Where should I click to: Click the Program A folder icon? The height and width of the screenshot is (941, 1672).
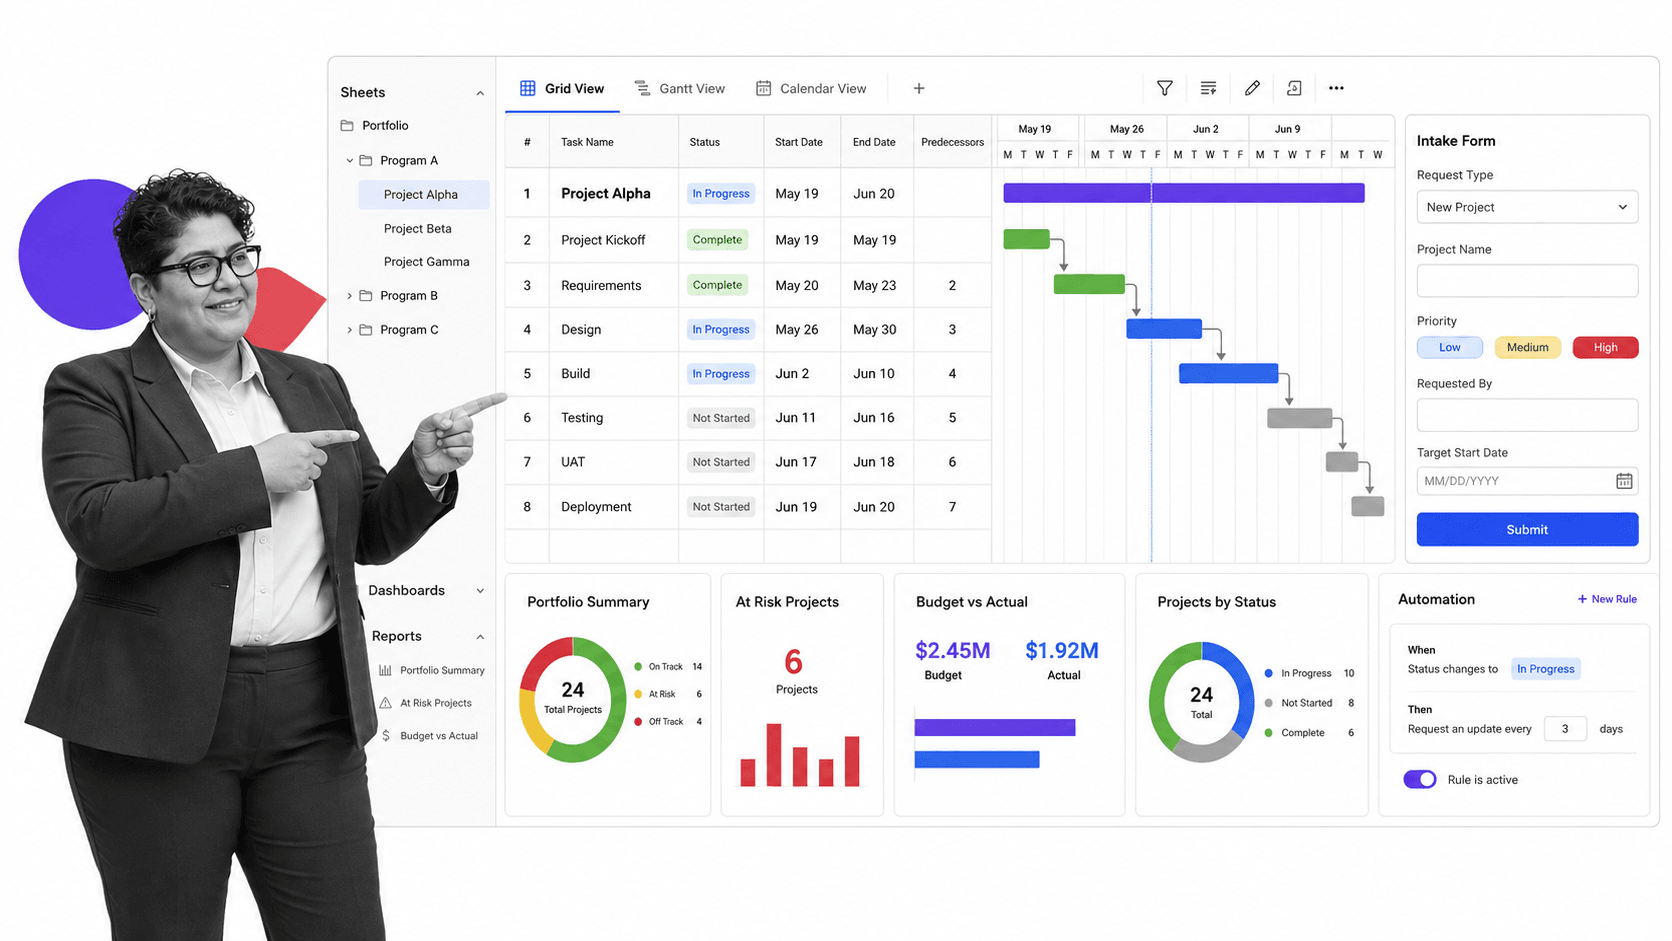click(366, 160)
